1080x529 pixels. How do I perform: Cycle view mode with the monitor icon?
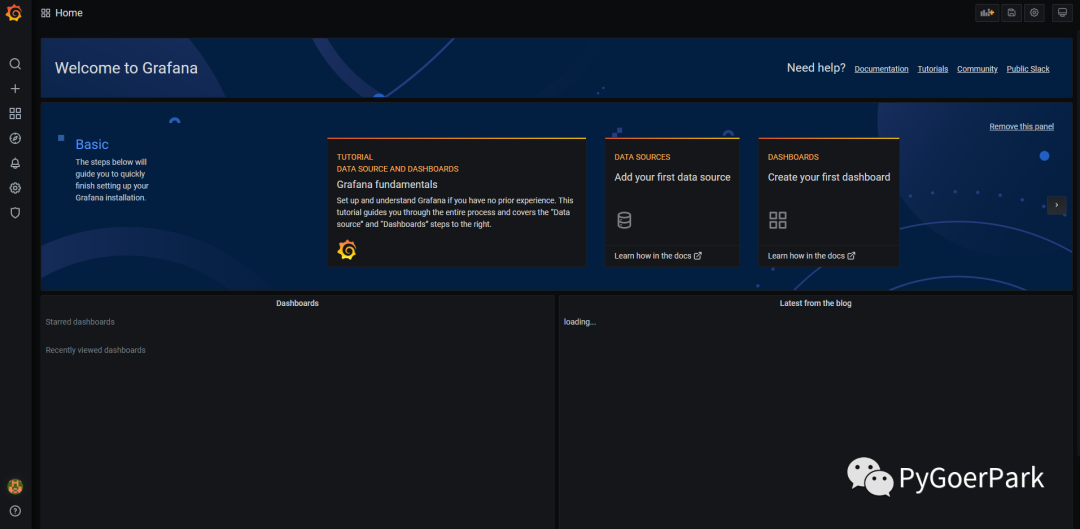pyautogui.click(x=1063, y=12)
